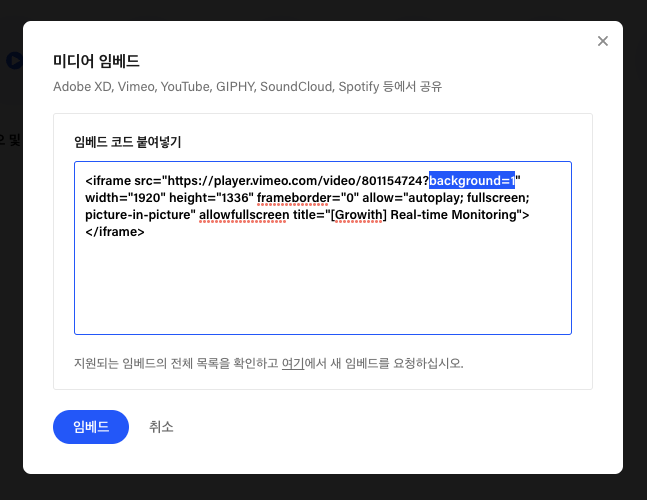647x500 pixels.
Task: Click the highlighted background=1 text
Action: (472, 180)
